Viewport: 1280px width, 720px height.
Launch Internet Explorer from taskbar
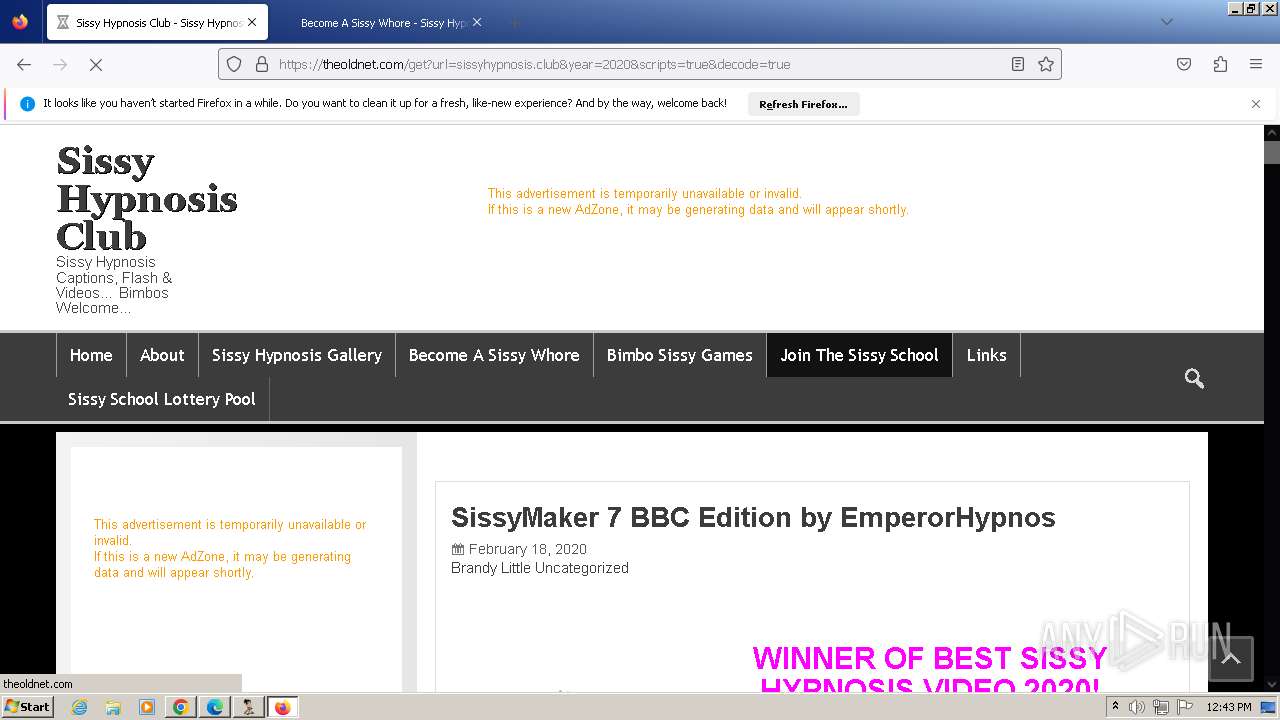pyautogui.click(x=79, y=707)
